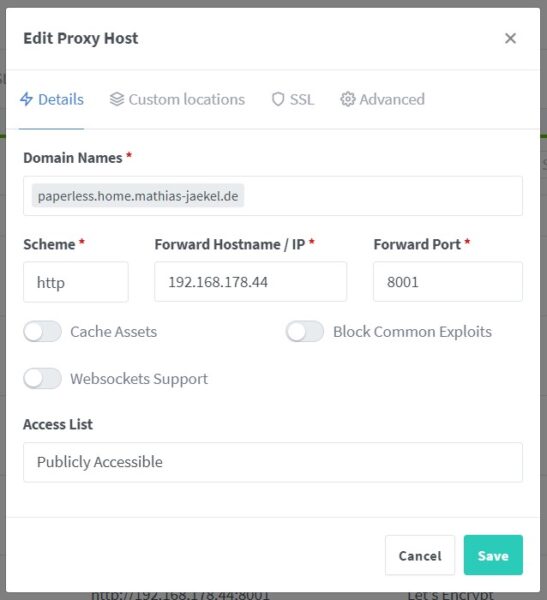Turn on Block Common Exploits

pos(305,331)
